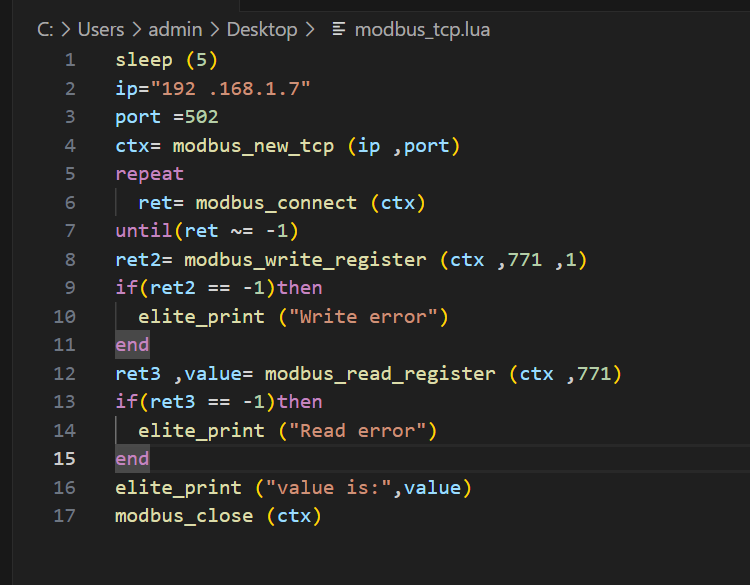Select the Desktop breadcrumb folder
Image resolution: width=750 pixels, height=585 pixels.
point(262,29)
